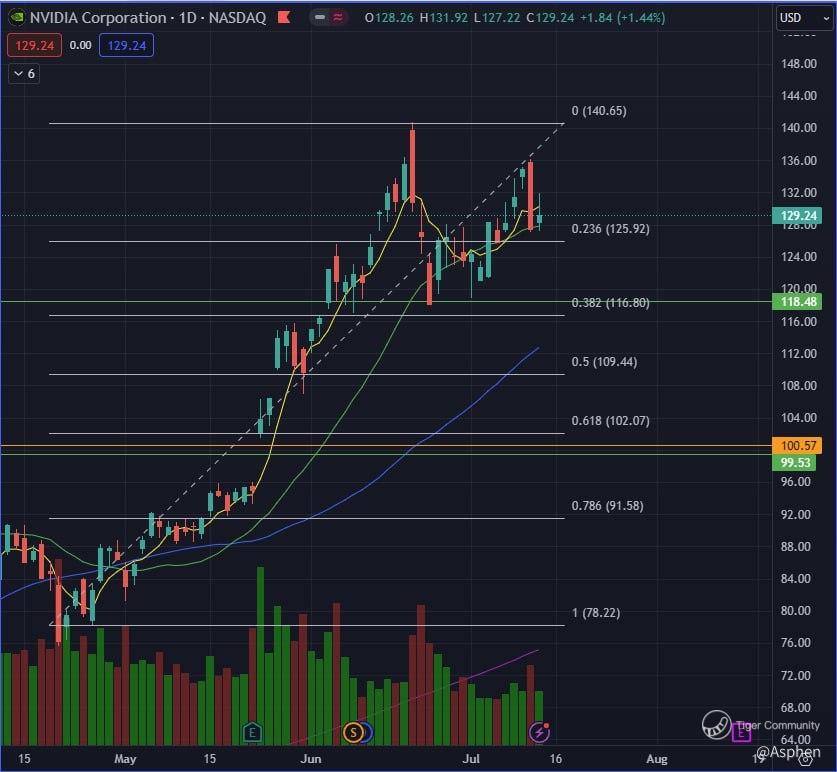Viewport: 837px width, 772px height.
Task: Click the NVIDIA logo icon
Action: click(x=18, y=17)
